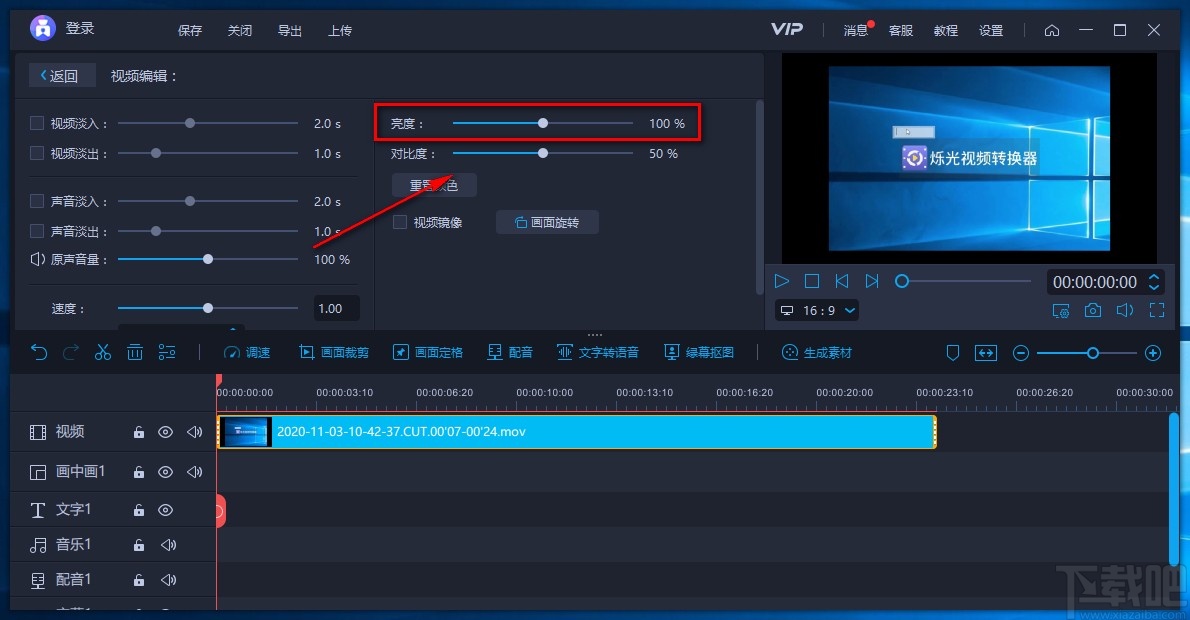The height and width of the screenshot is (620, 1190).
Task: Click the 亮度 brightness slider
Action: point(543,123)
